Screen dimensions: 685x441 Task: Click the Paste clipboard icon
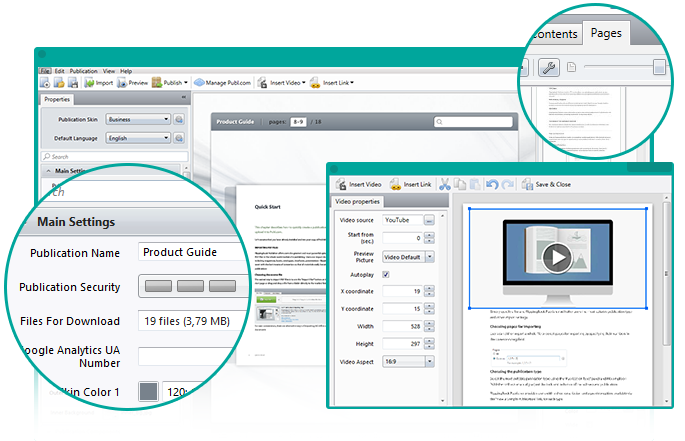(475, 184)
